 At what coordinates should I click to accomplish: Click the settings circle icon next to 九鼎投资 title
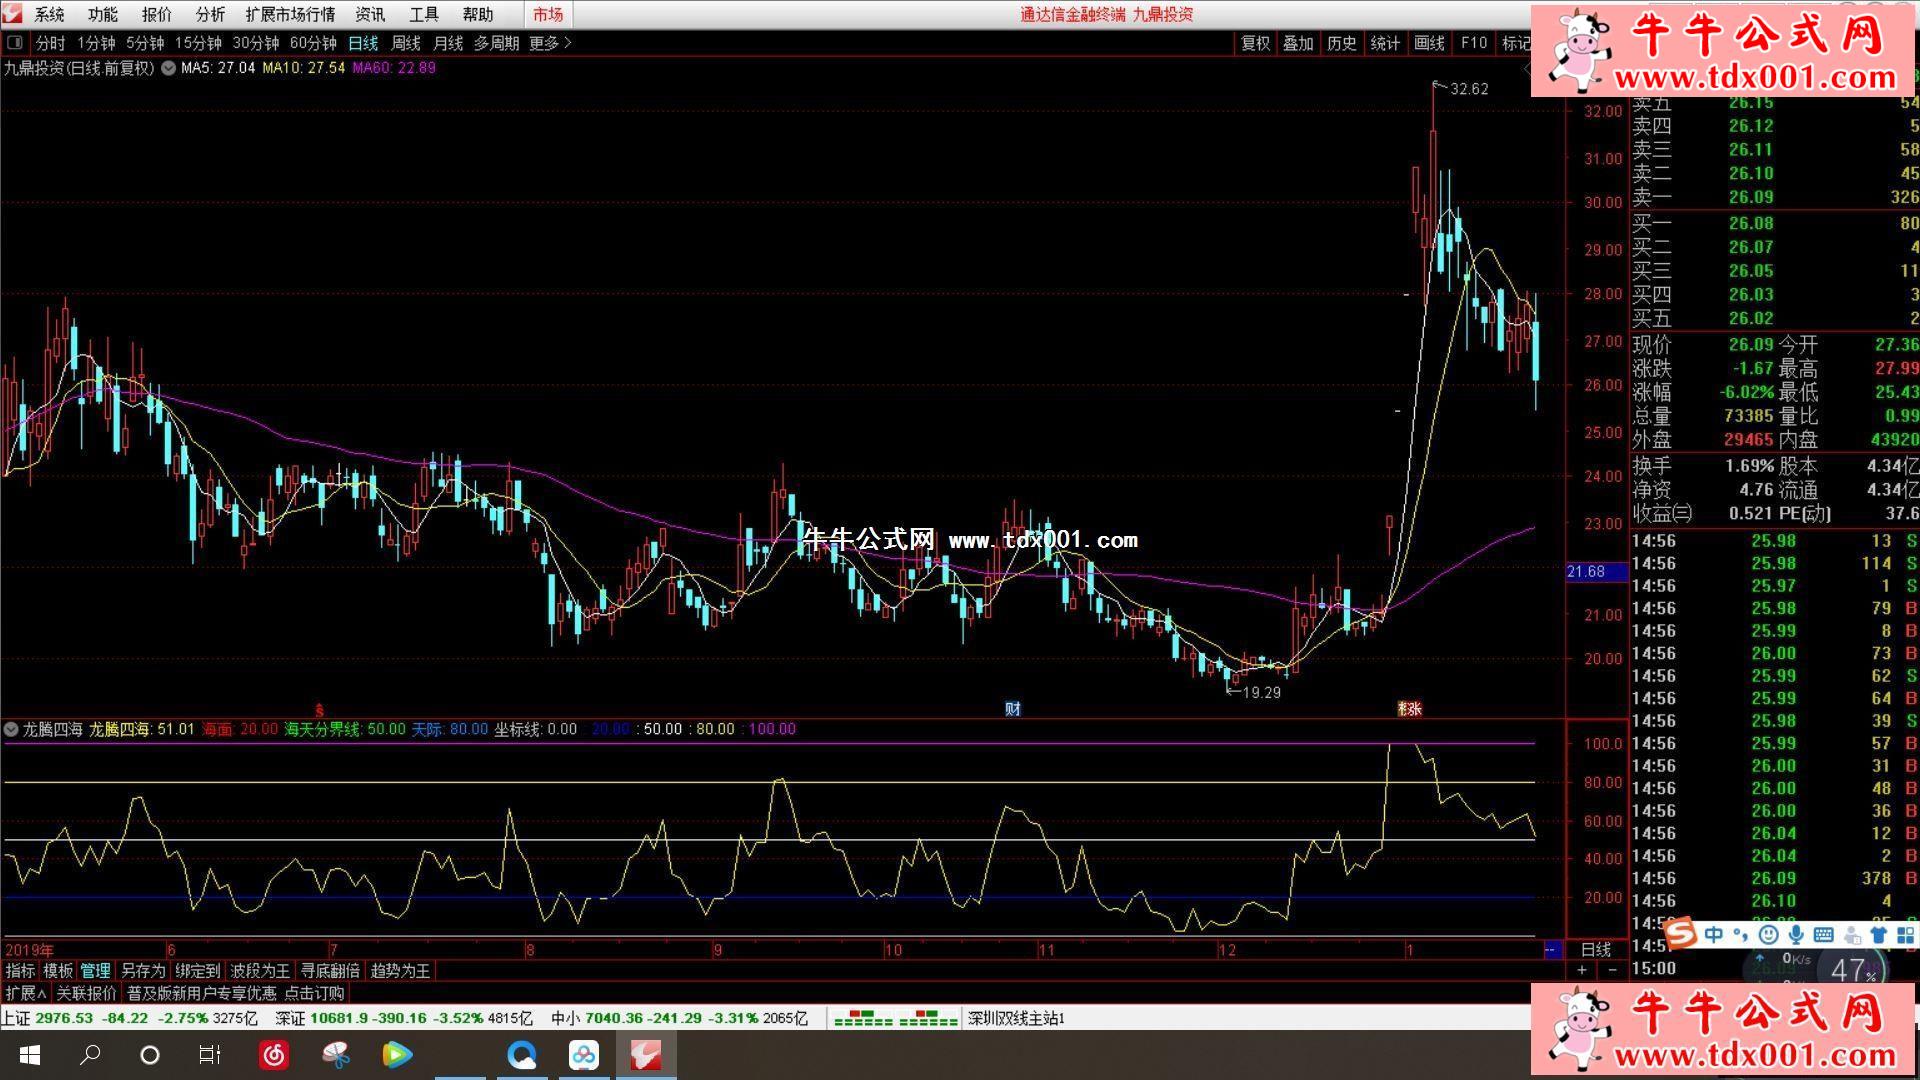(x=167, y=68)
